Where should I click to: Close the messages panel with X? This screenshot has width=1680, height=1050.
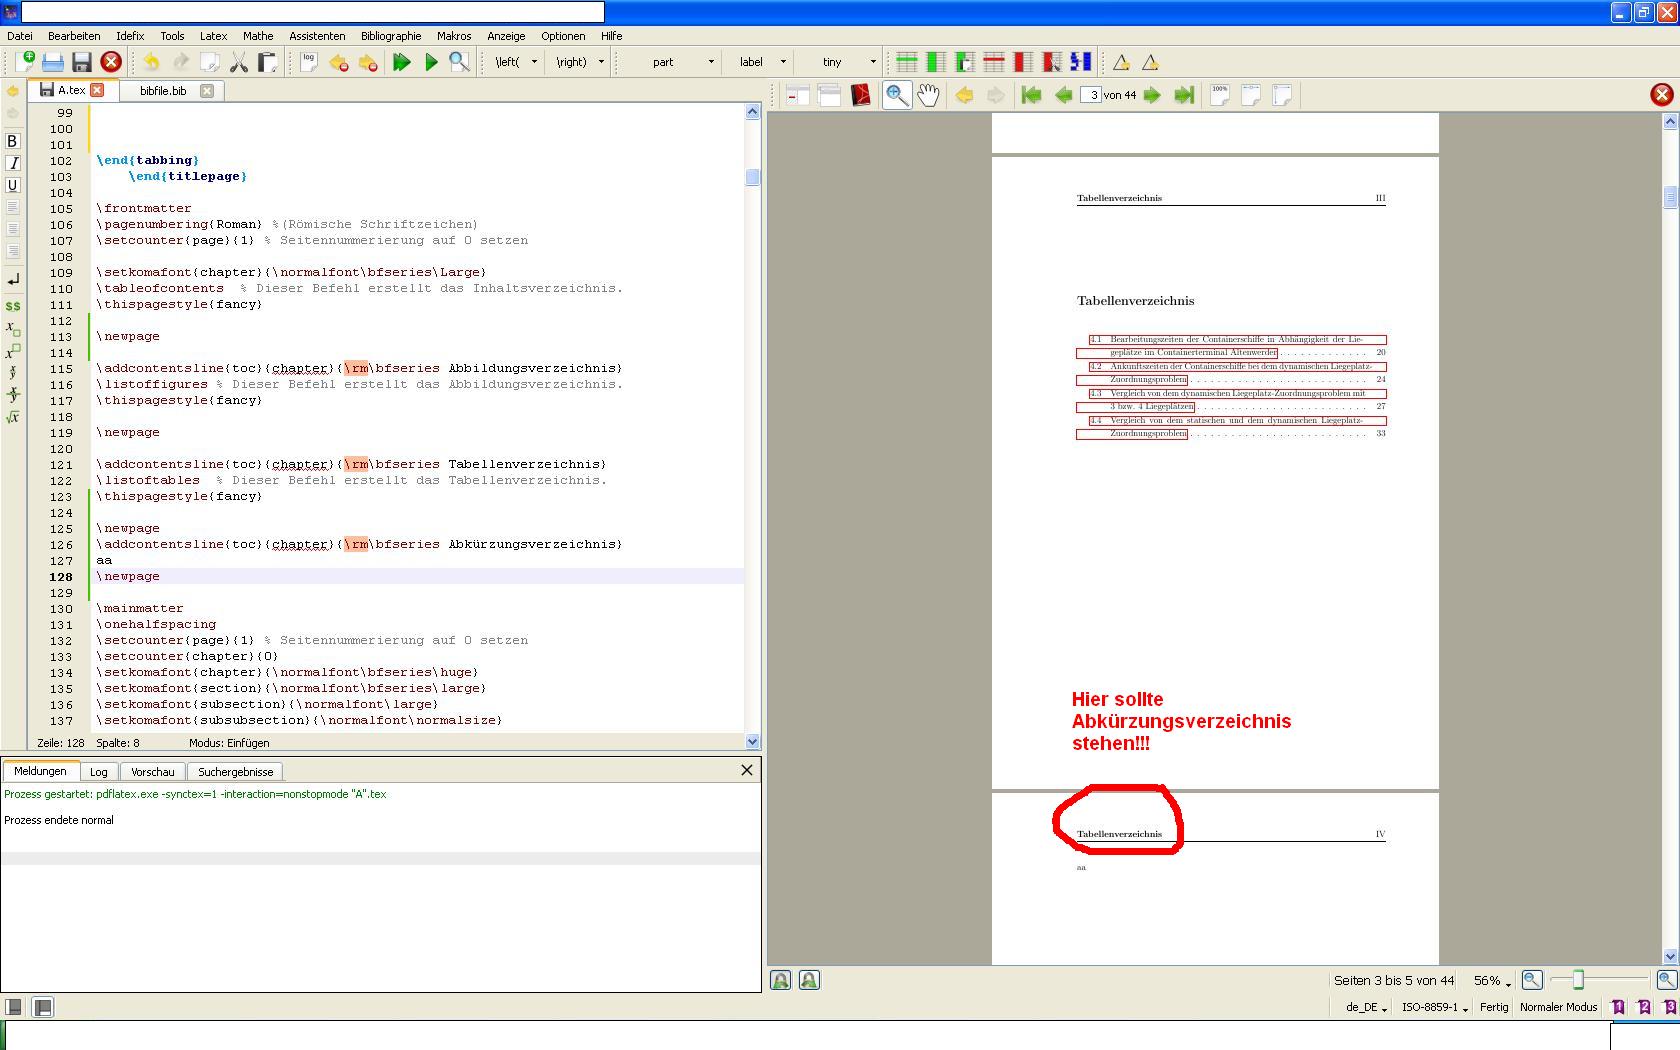[x=747, y=770]
